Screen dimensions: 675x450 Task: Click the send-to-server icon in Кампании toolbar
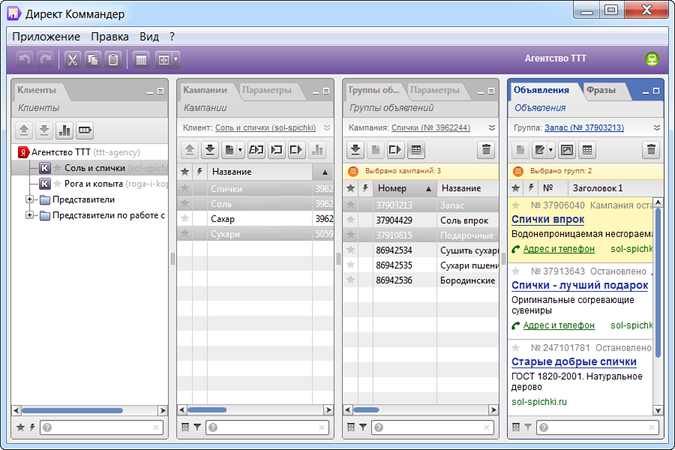[x=189, y=150]
